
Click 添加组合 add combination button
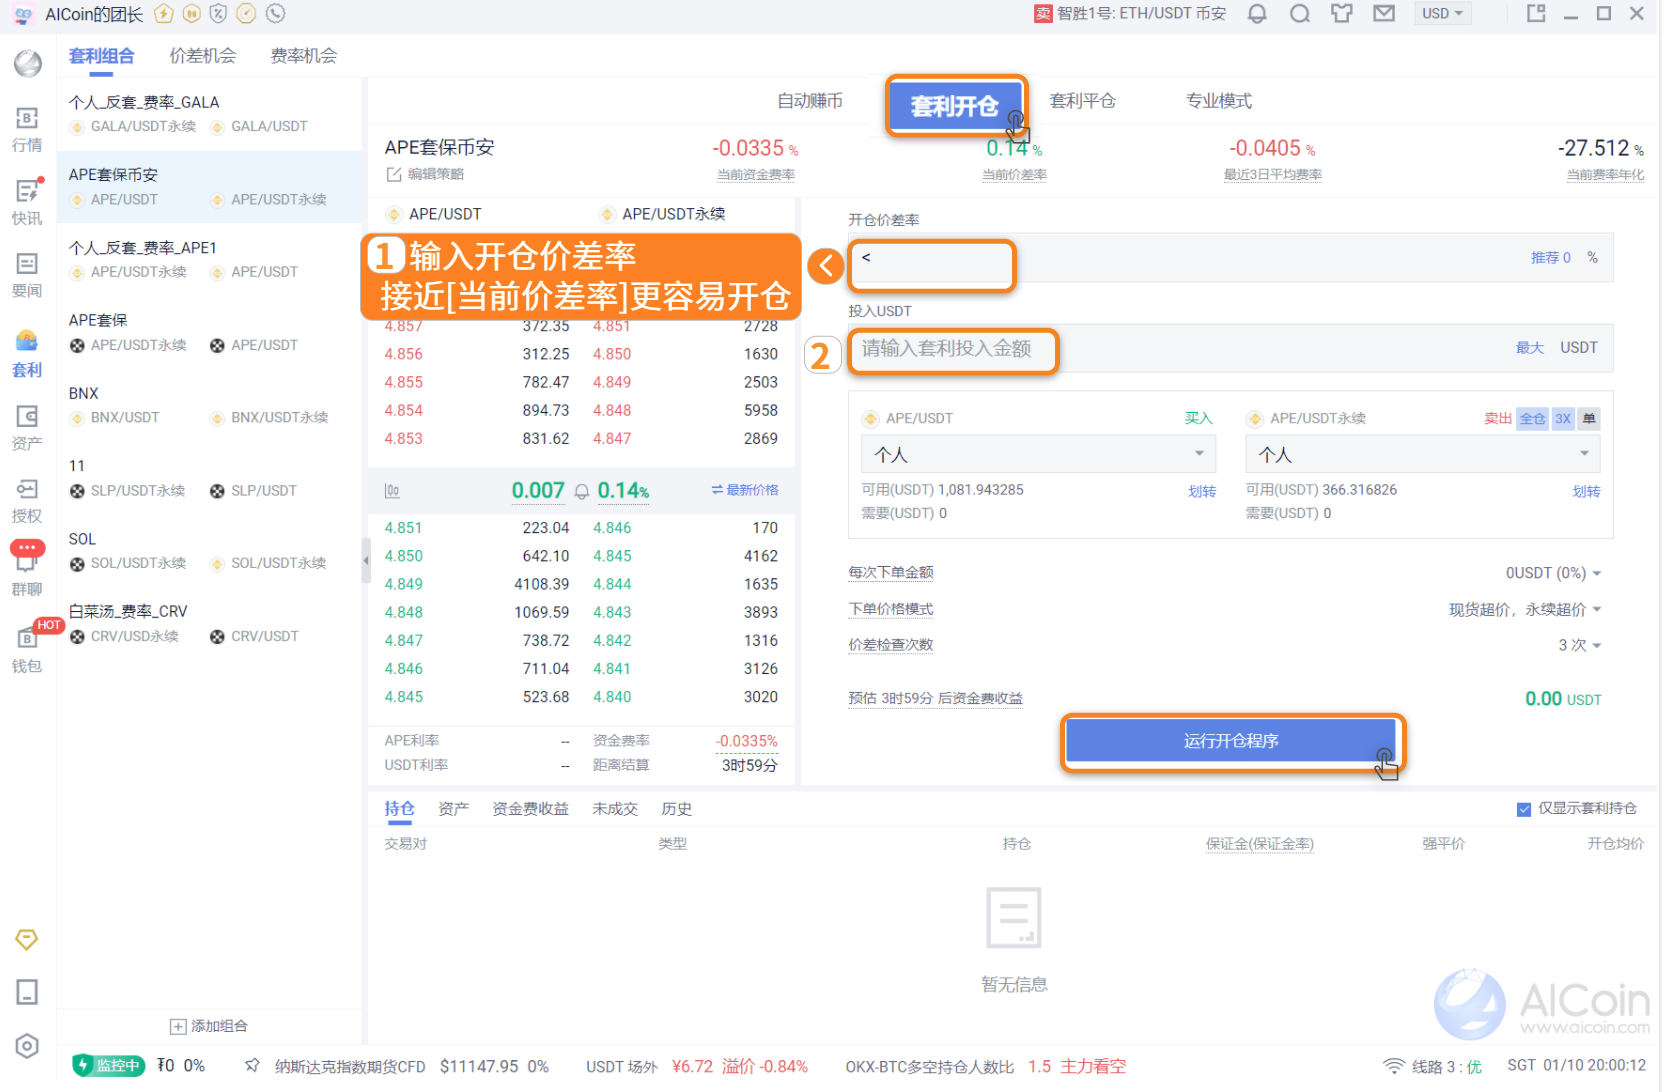point(209,1026)
